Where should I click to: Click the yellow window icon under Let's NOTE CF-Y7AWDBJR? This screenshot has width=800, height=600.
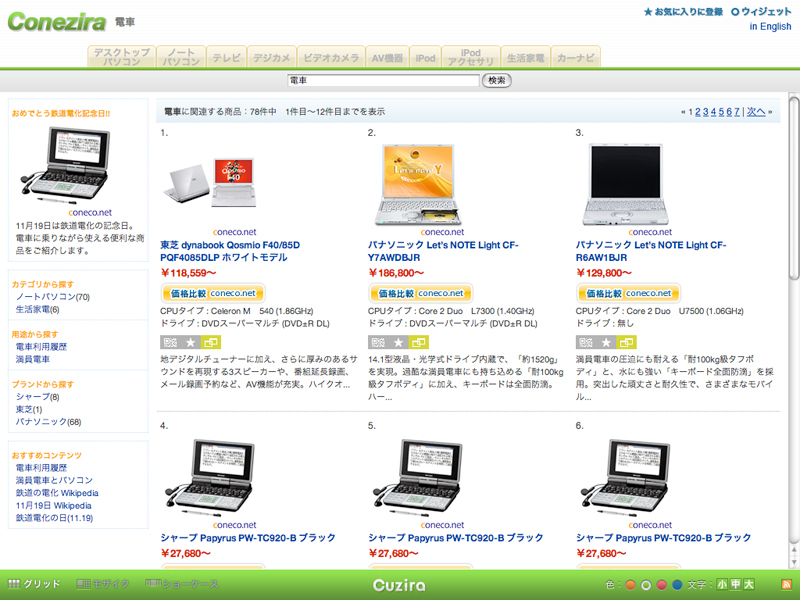(x=418, y=342)
